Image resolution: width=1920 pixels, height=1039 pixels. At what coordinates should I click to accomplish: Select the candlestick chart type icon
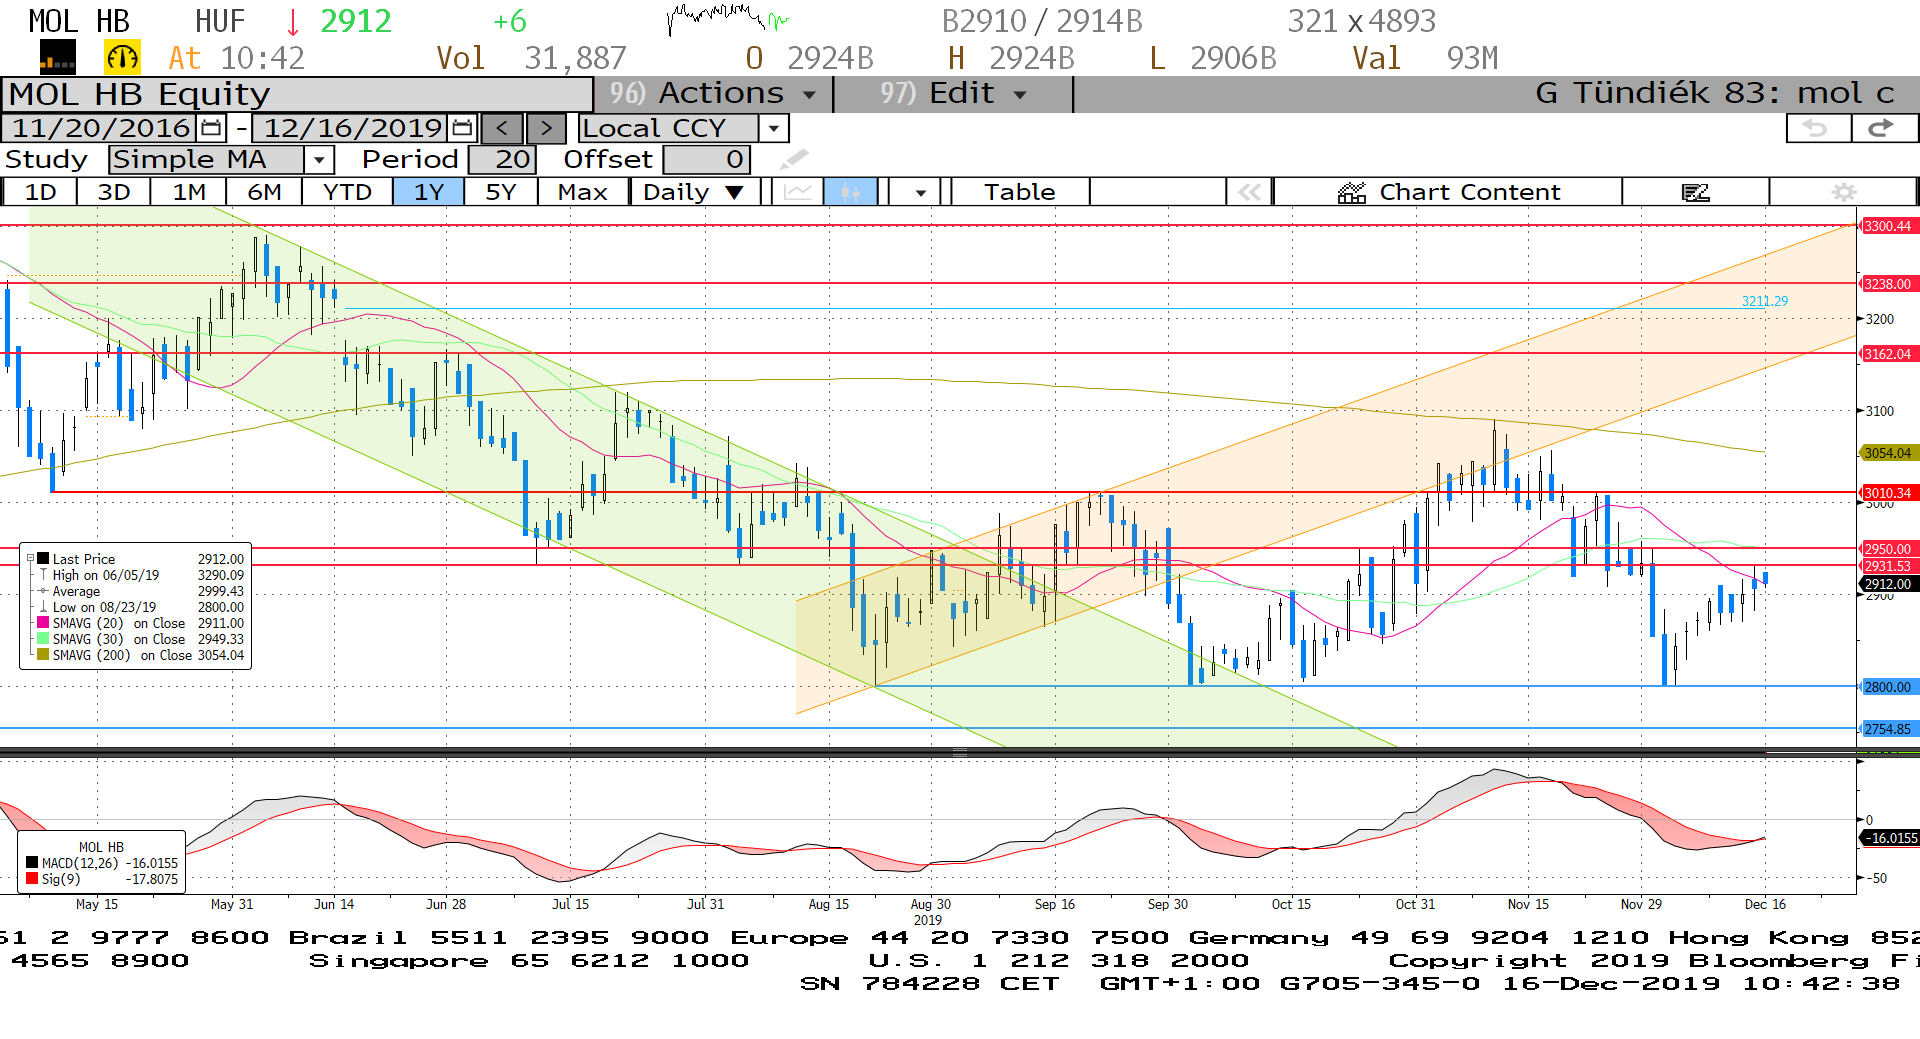click(x=850, y=192)
